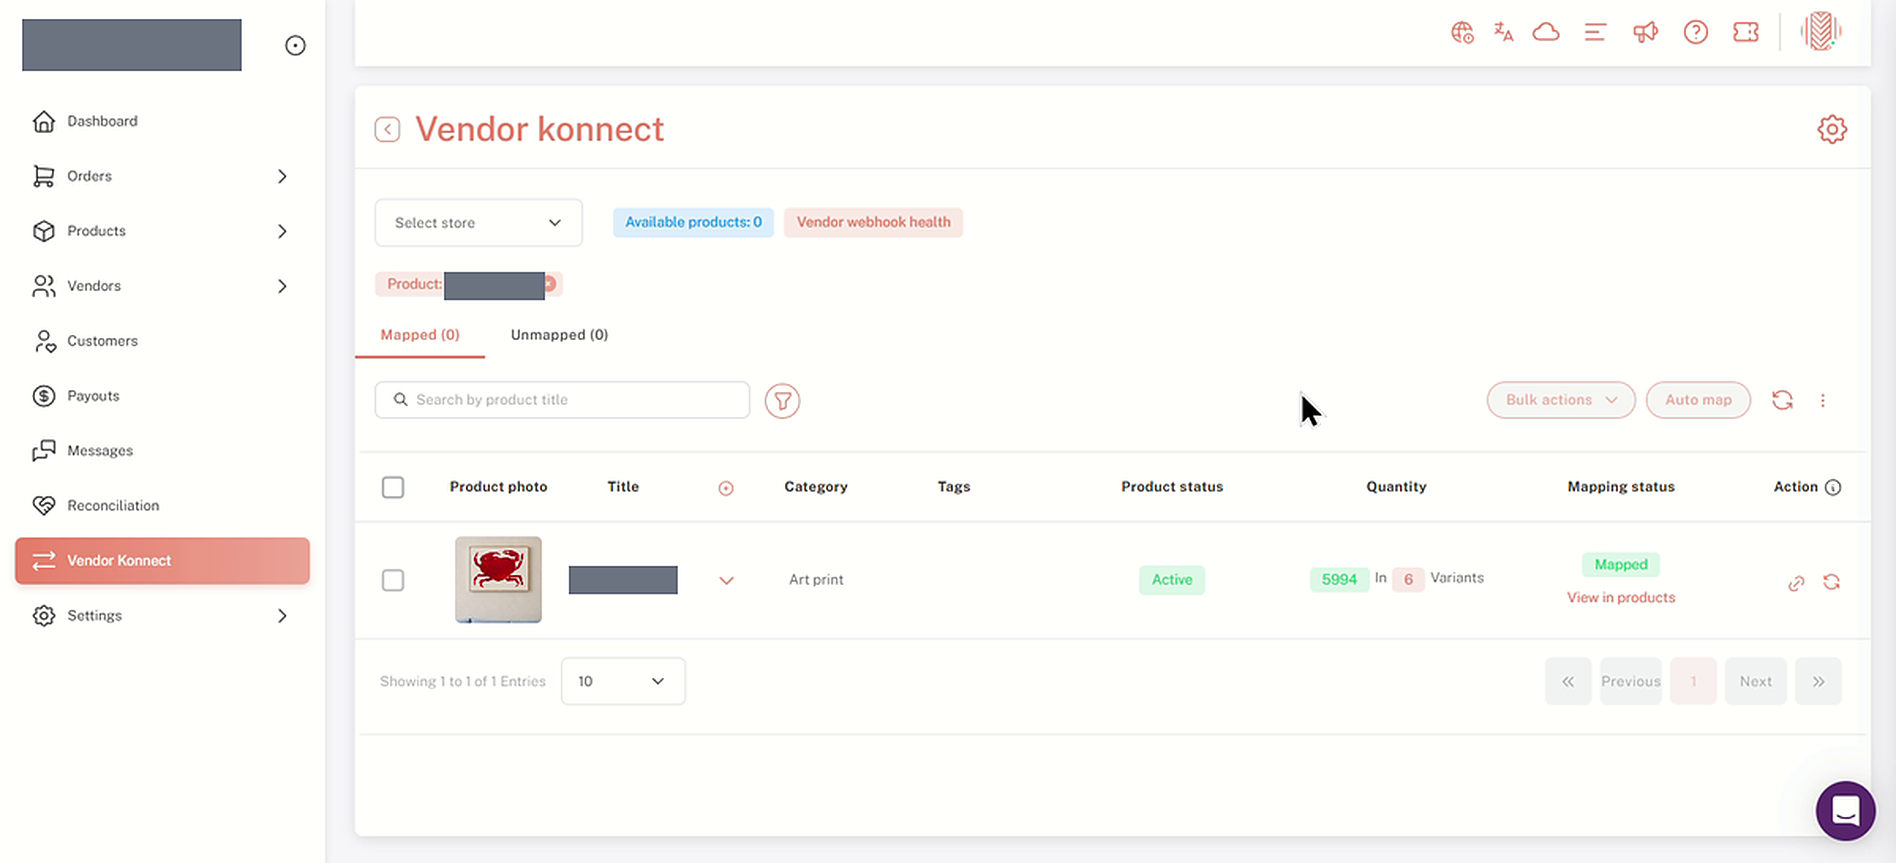Go back using arrow beside Vendor konnect
1896x863 pixels.
click(388, 129)
